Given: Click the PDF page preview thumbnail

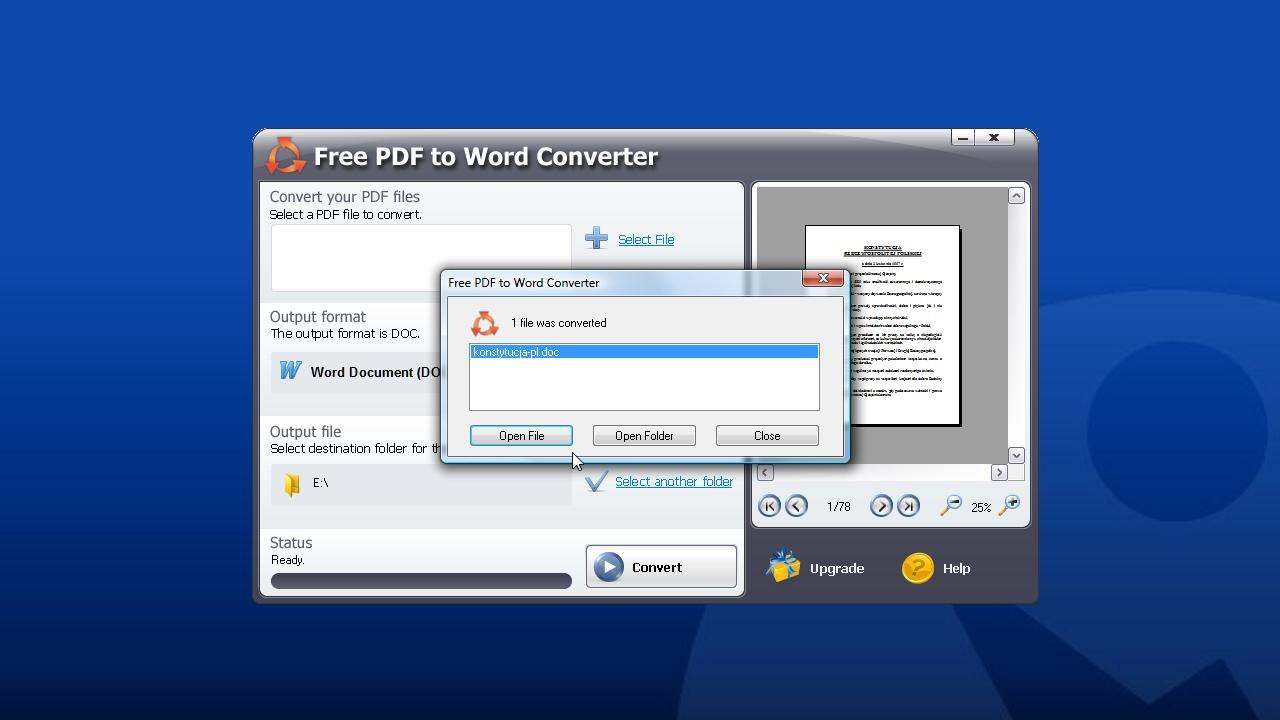Looking at the screenshot, I should point(883,326).
